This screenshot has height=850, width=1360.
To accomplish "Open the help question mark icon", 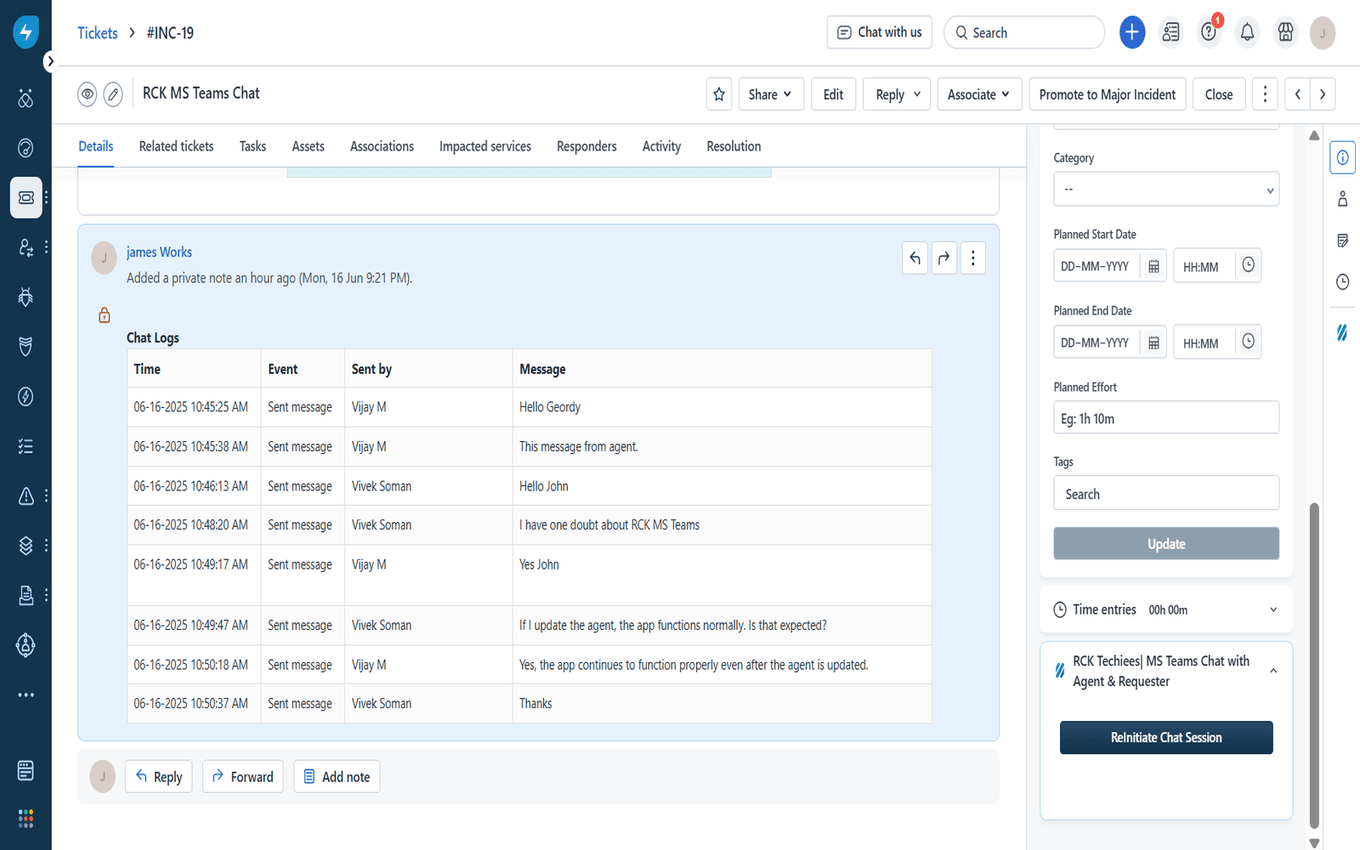I will click(1209, 32).
